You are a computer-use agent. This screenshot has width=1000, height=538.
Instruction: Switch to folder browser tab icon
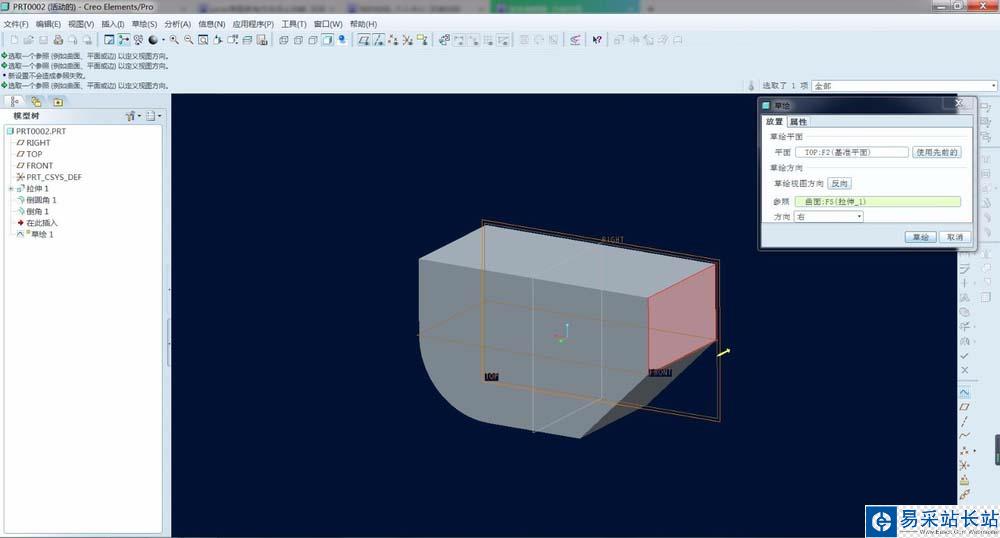(36, 101)
